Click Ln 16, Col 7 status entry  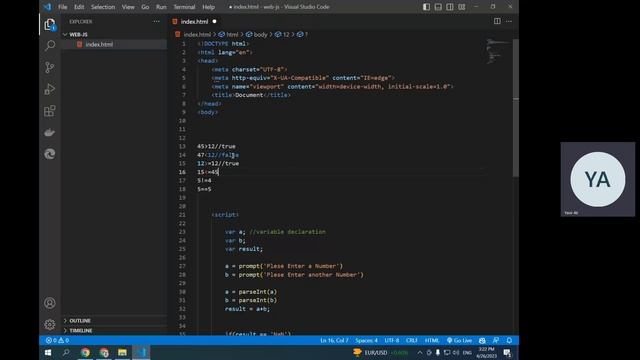[x=334, y=340]
